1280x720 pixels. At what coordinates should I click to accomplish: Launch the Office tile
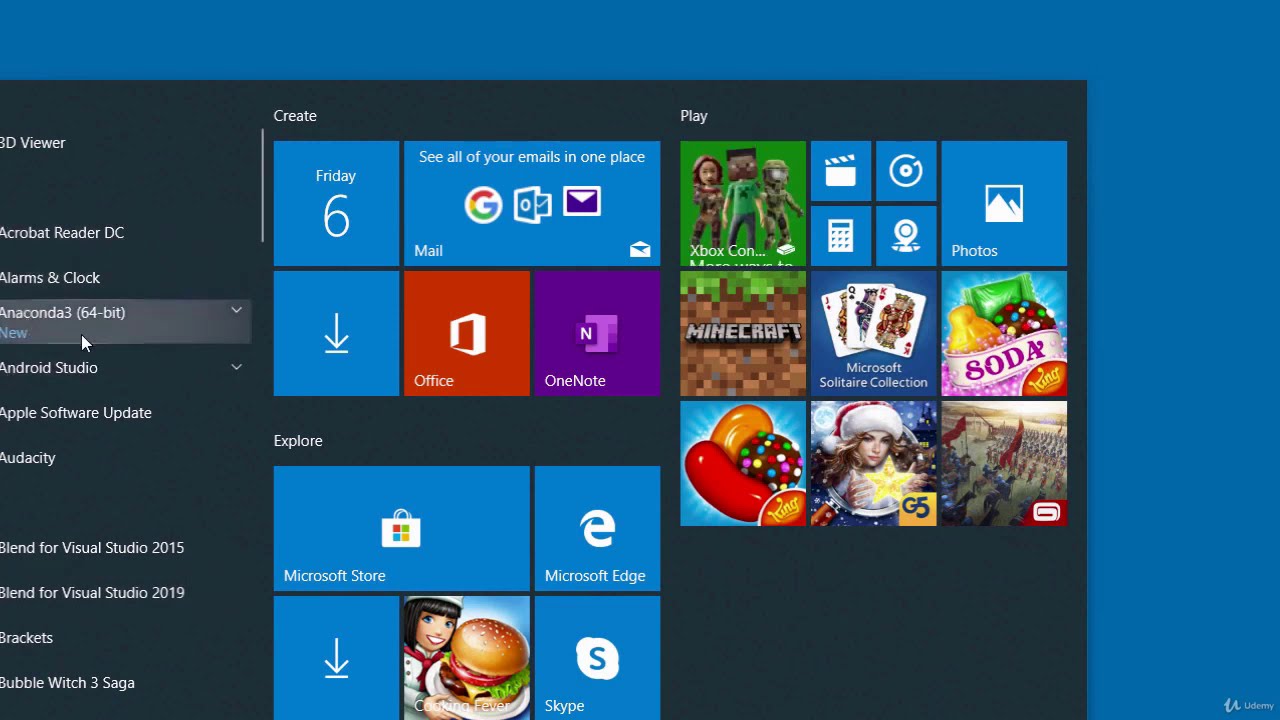(467, 333)
